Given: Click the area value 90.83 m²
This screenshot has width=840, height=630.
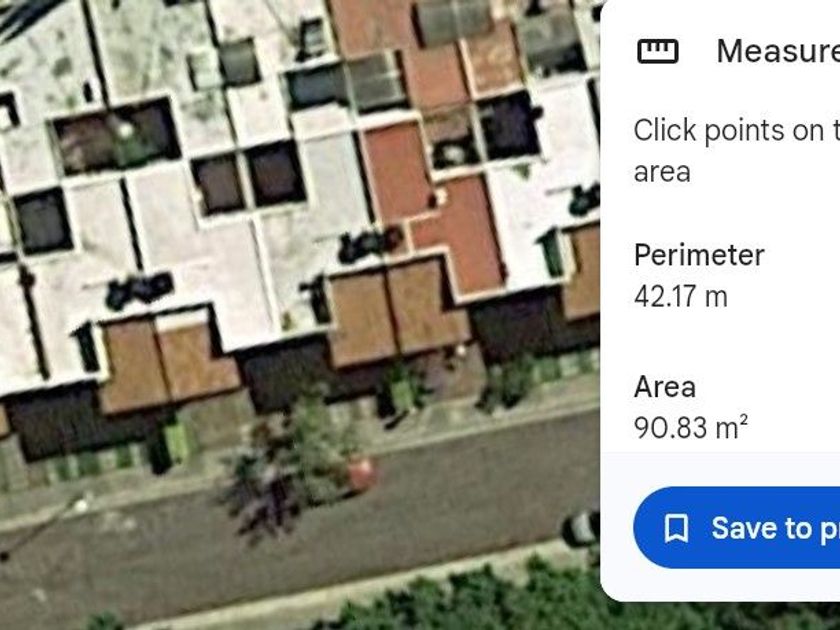Looking at the screenshot, I should (691, 427).
